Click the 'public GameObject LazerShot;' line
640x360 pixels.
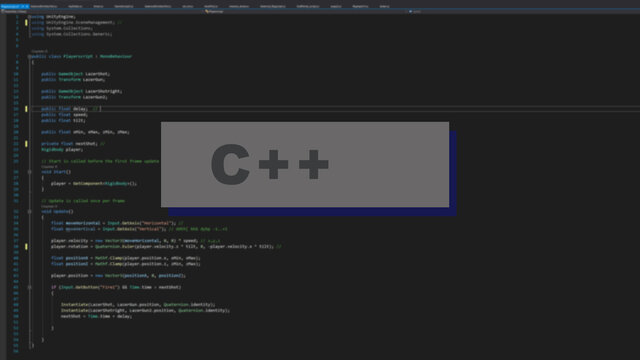tap(76, 74)
